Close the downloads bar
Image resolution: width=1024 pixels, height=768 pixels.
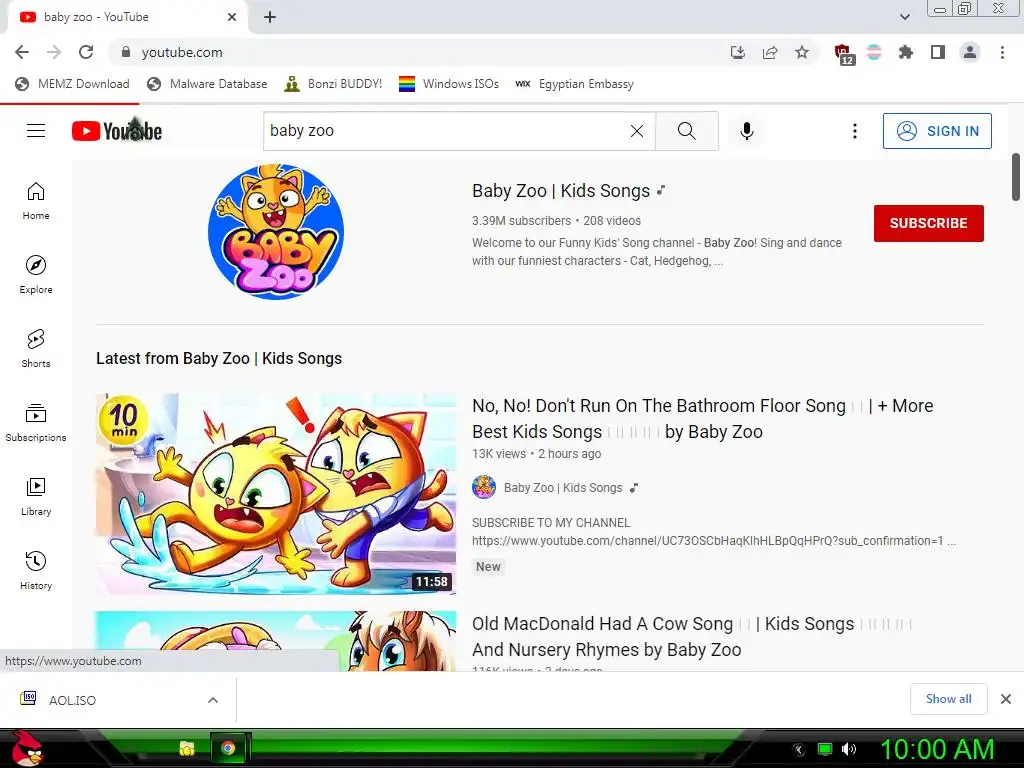(1006, 699)
